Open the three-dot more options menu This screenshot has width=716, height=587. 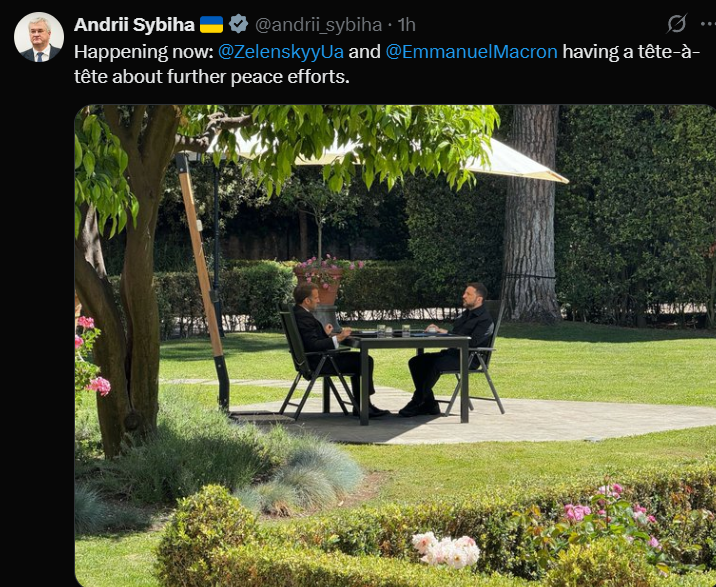pos(709,24)
